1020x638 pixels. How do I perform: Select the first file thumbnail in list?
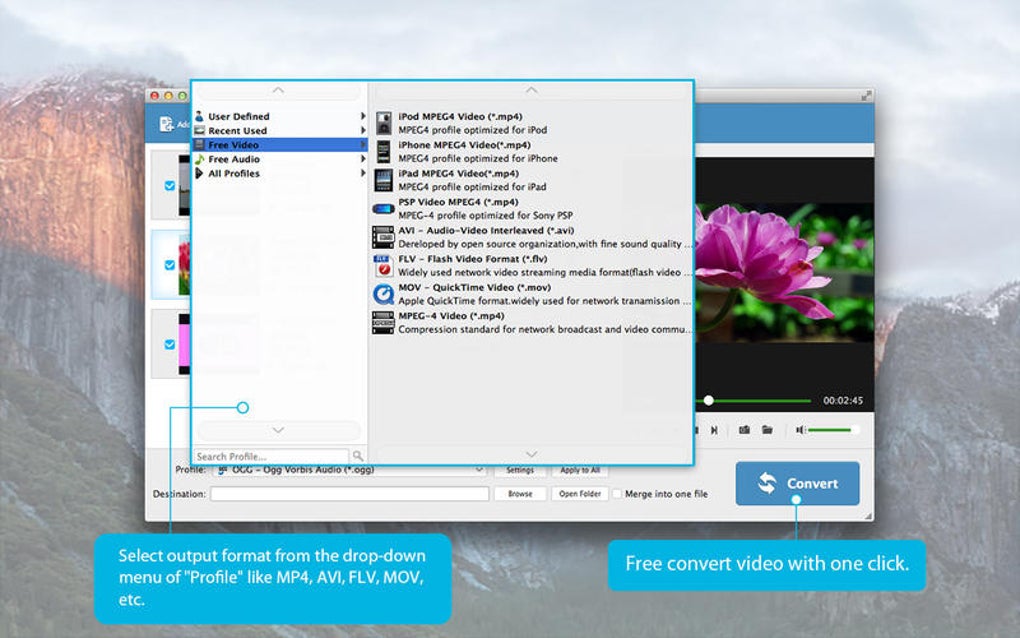click(x=184, y=185)
